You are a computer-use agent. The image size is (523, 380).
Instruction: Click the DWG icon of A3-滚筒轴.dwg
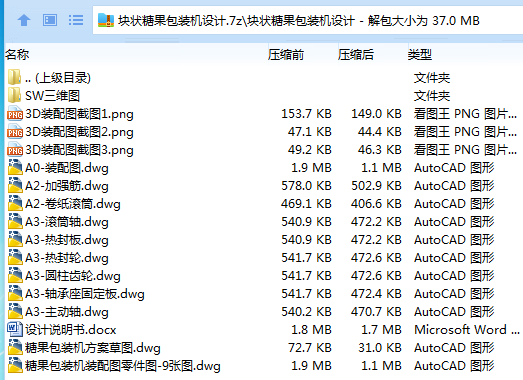(x=15, y=221)
